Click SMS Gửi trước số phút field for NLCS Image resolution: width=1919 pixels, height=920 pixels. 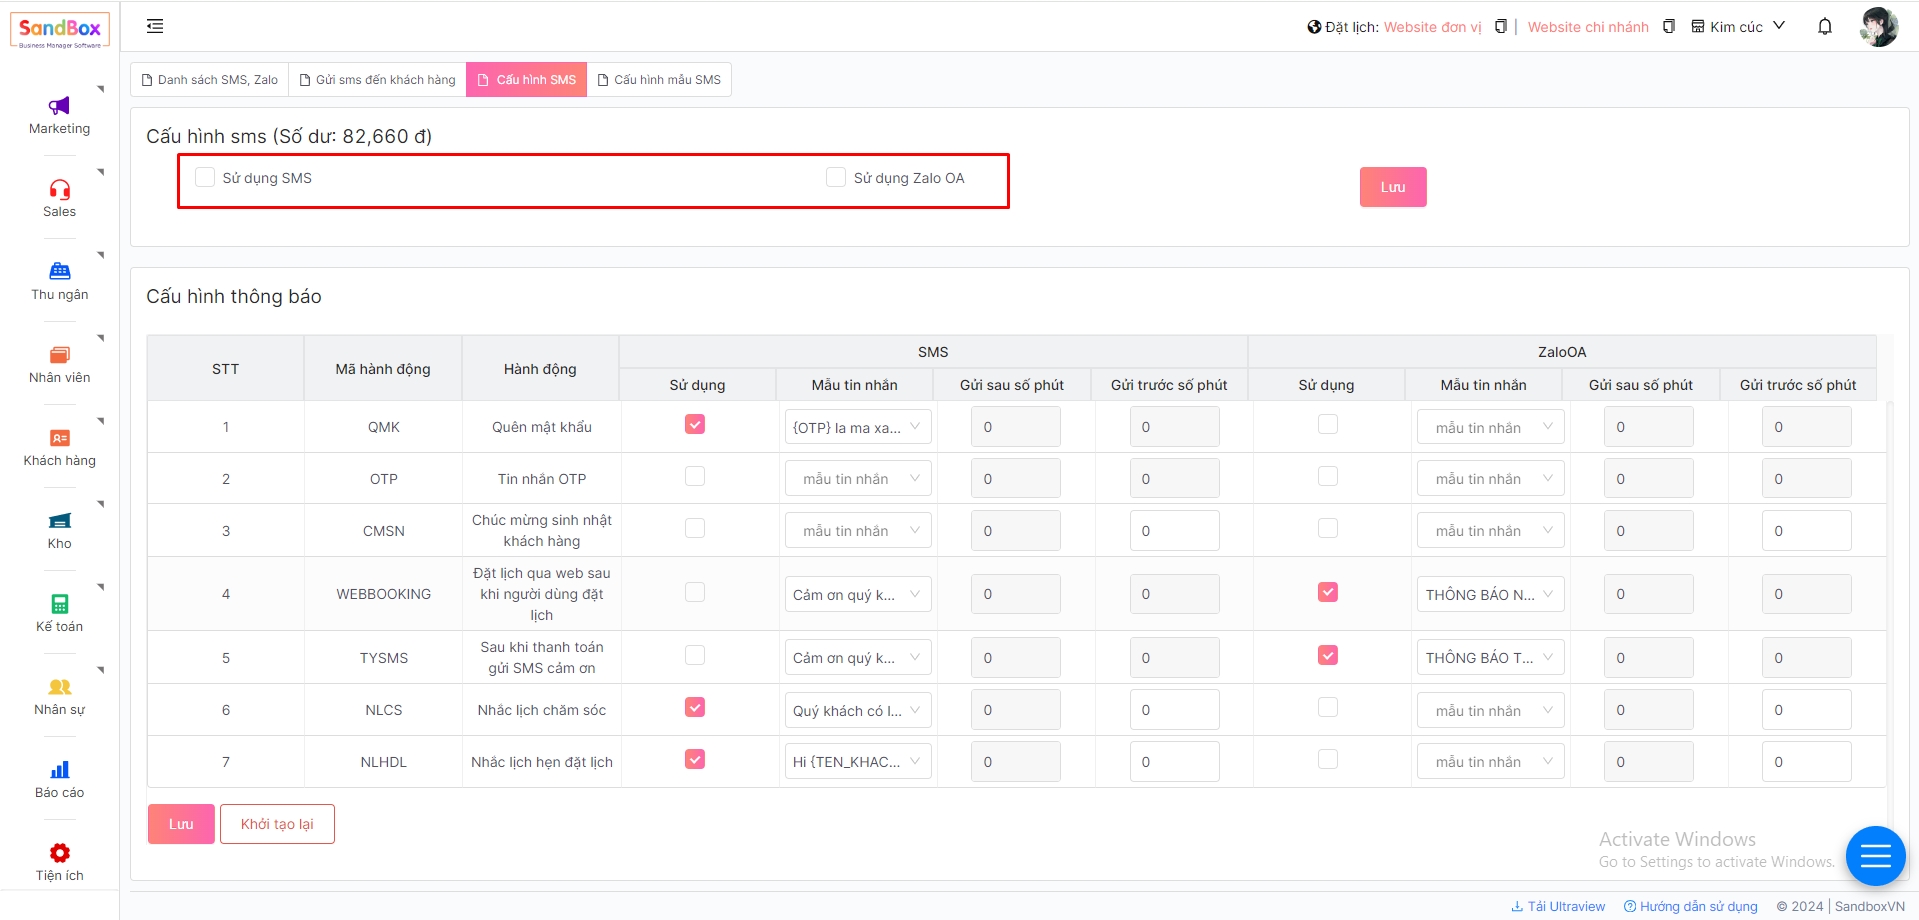click(x=1174, y=710)
